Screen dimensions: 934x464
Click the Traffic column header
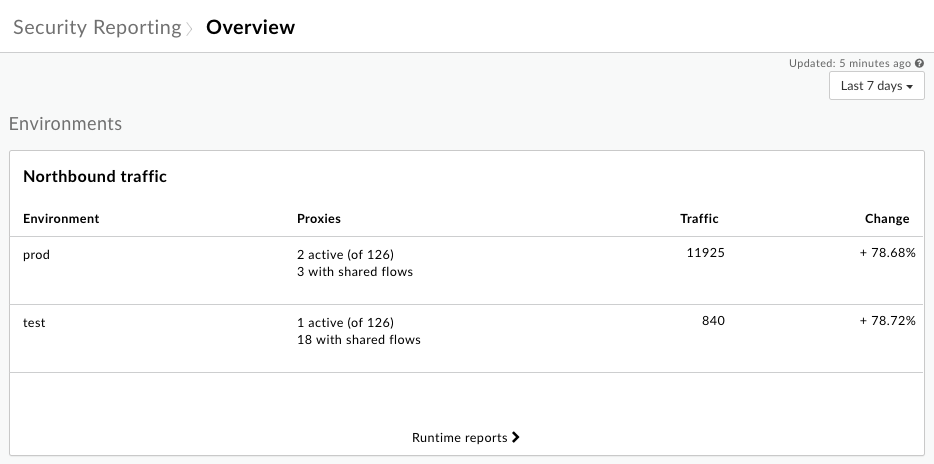699,218
